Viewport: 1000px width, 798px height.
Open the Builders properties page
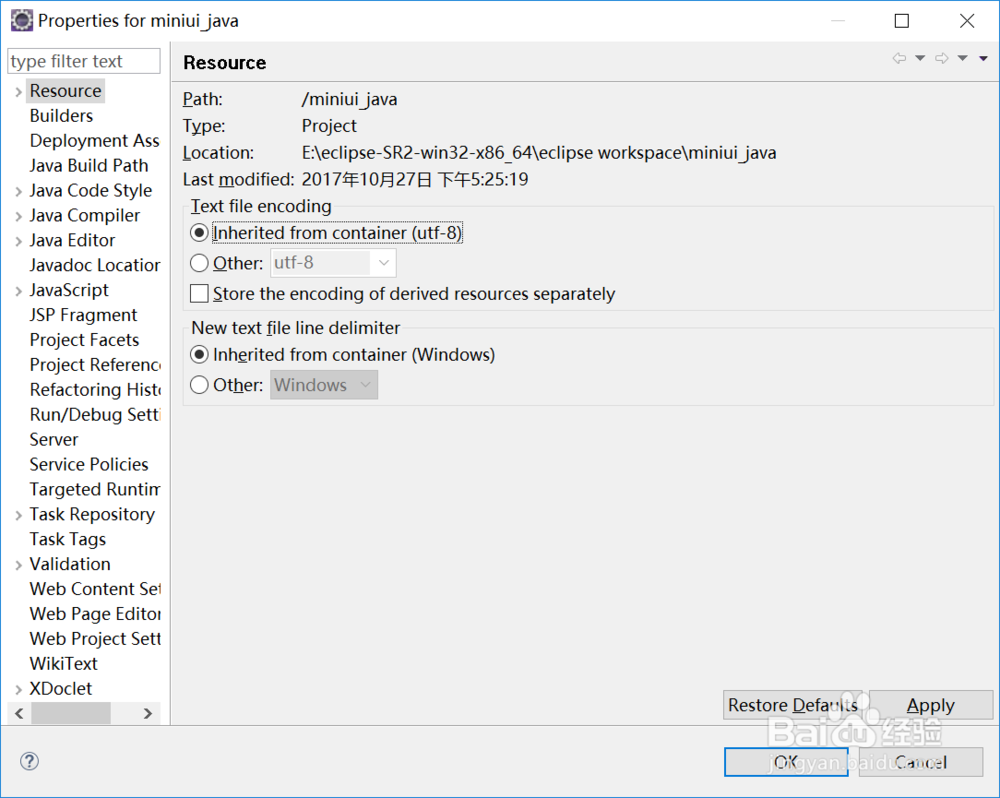click(61, 115)
